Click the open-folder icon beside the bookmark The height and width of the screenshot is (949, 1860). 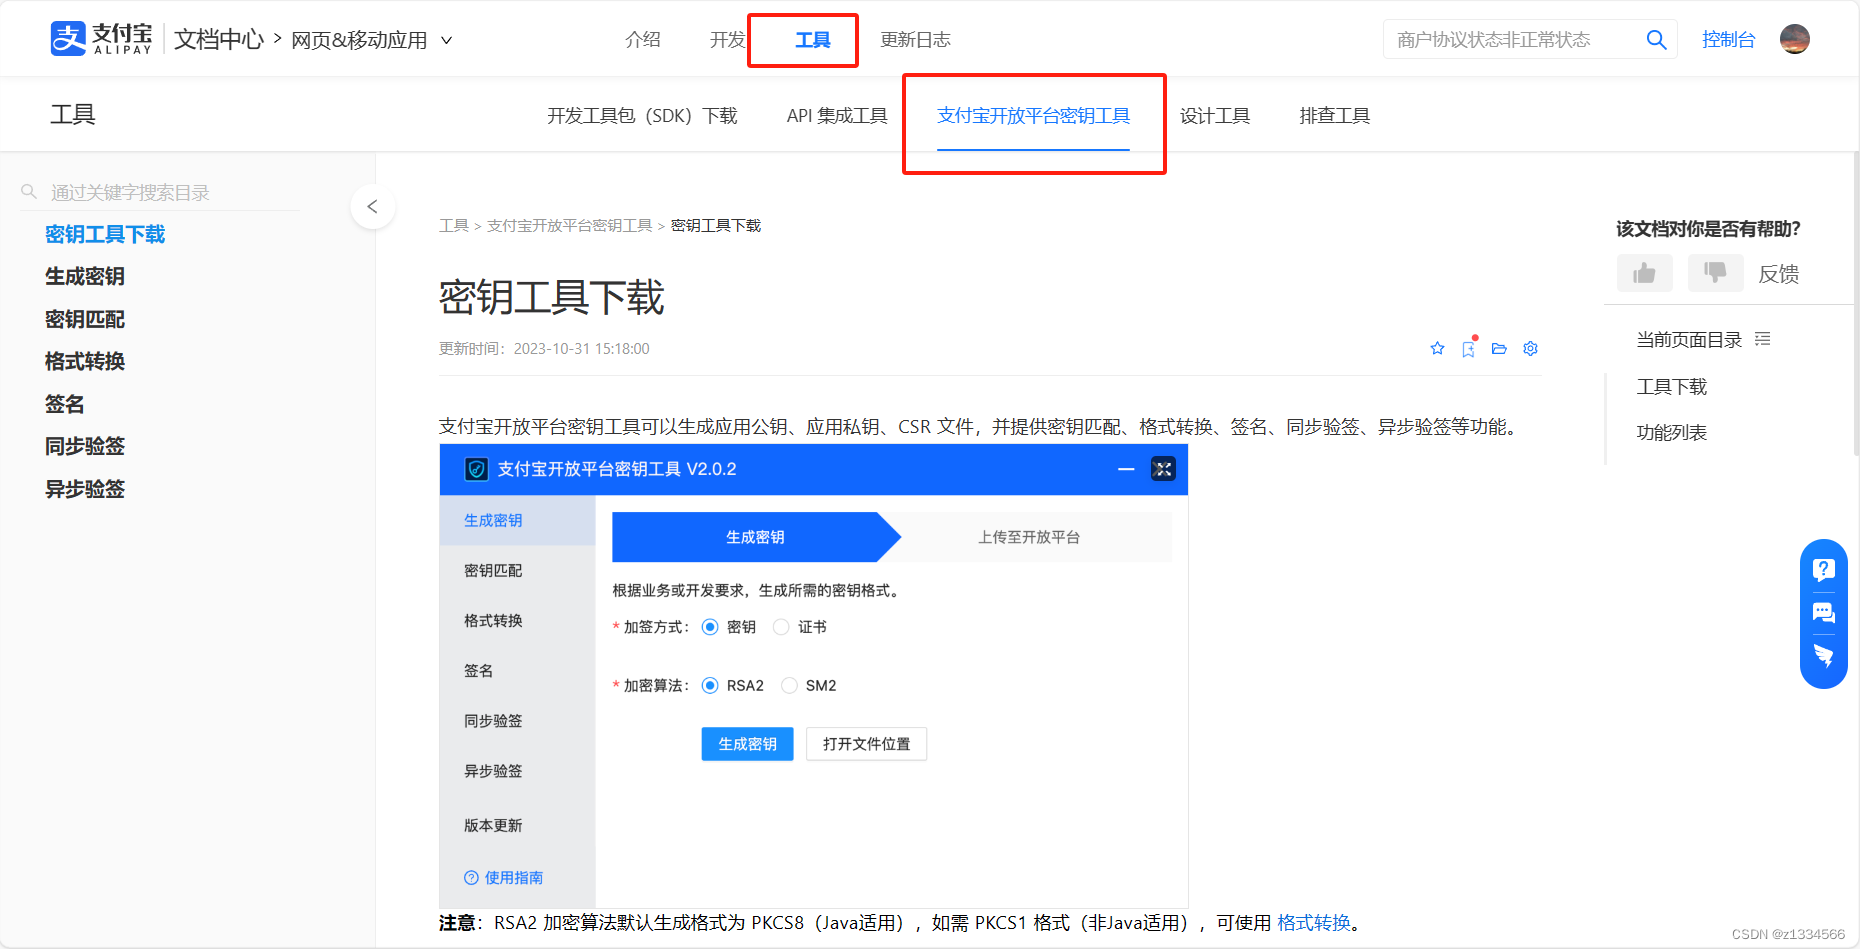[x=1499, y=348]
